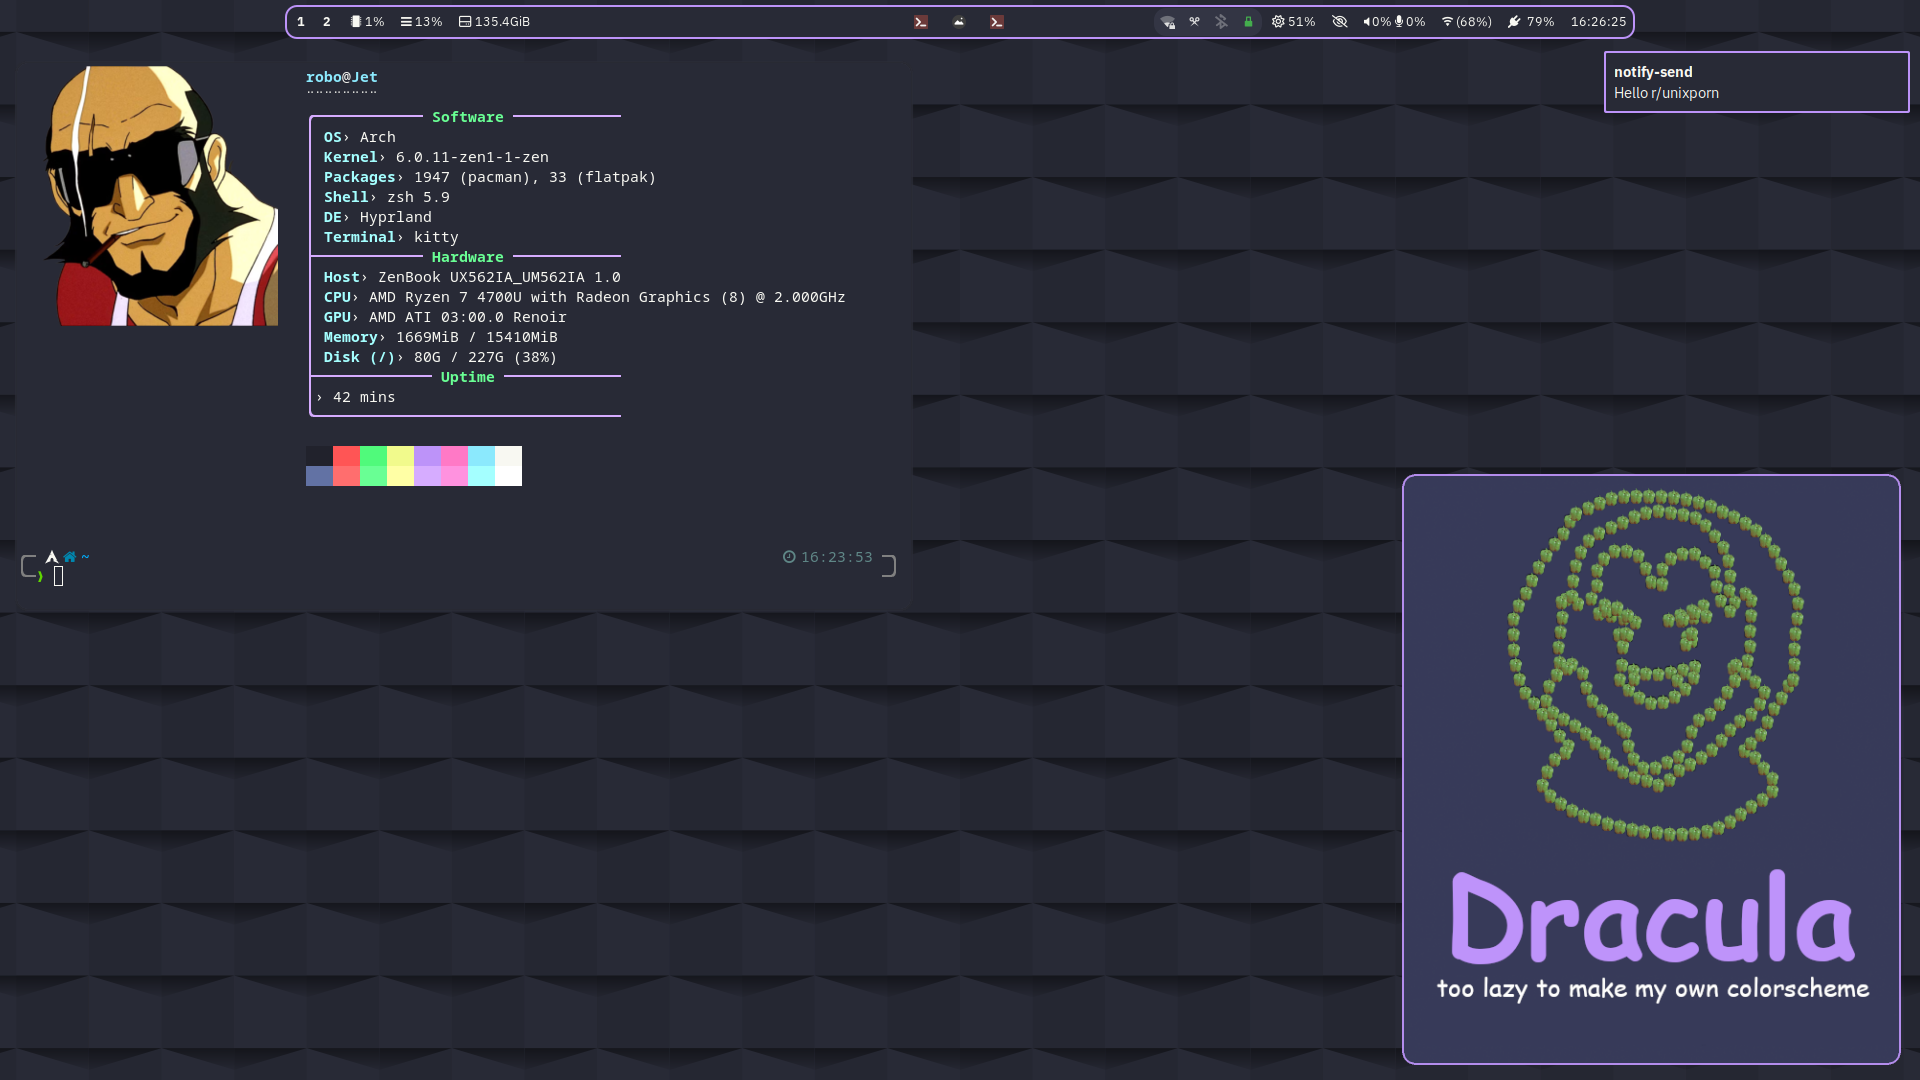Click the memory usage 13% indicator
1920x1080 pixels.
click(421, 22)
